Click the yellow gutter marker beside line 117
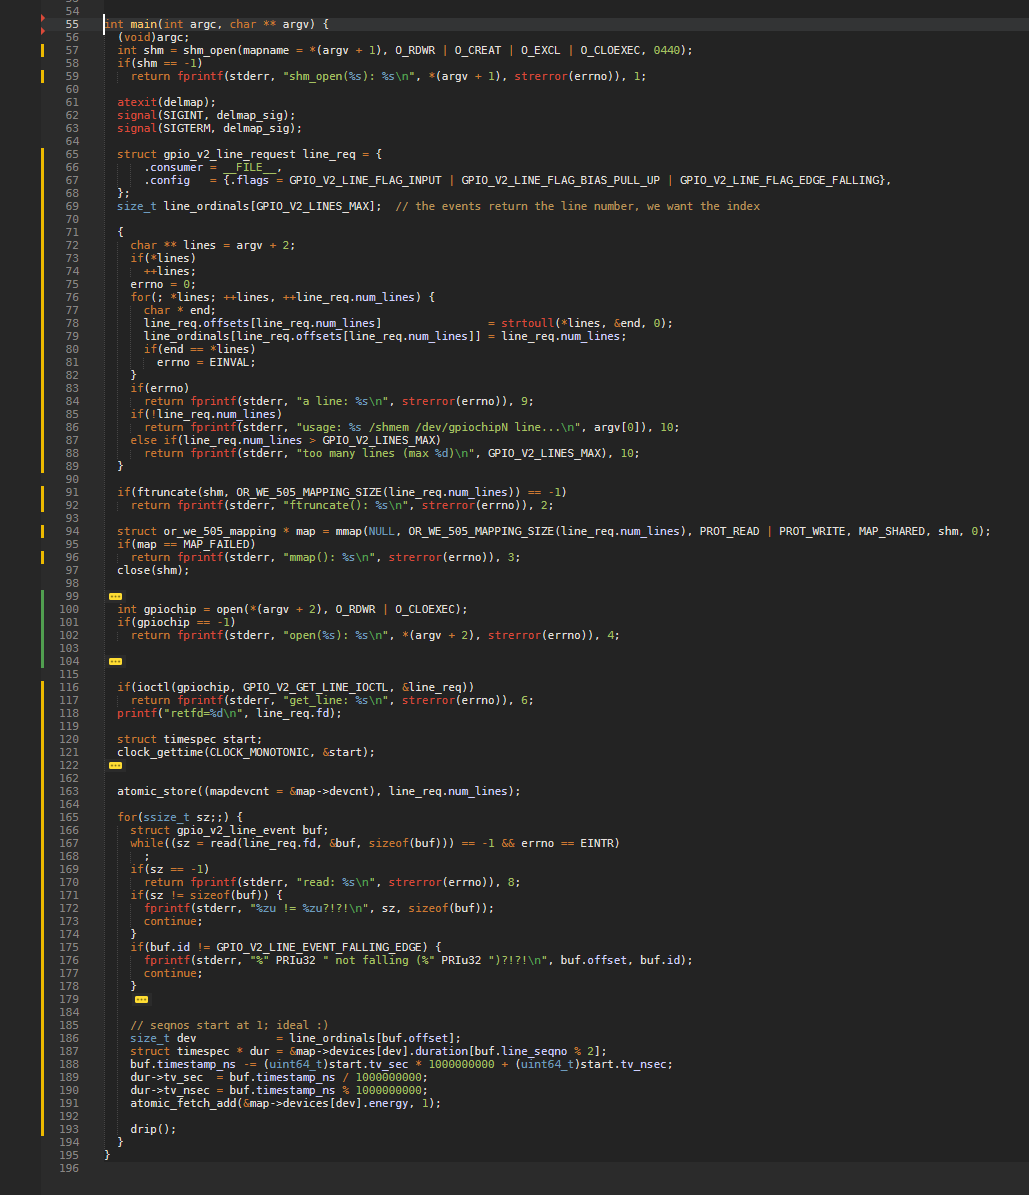 (42, 700)
